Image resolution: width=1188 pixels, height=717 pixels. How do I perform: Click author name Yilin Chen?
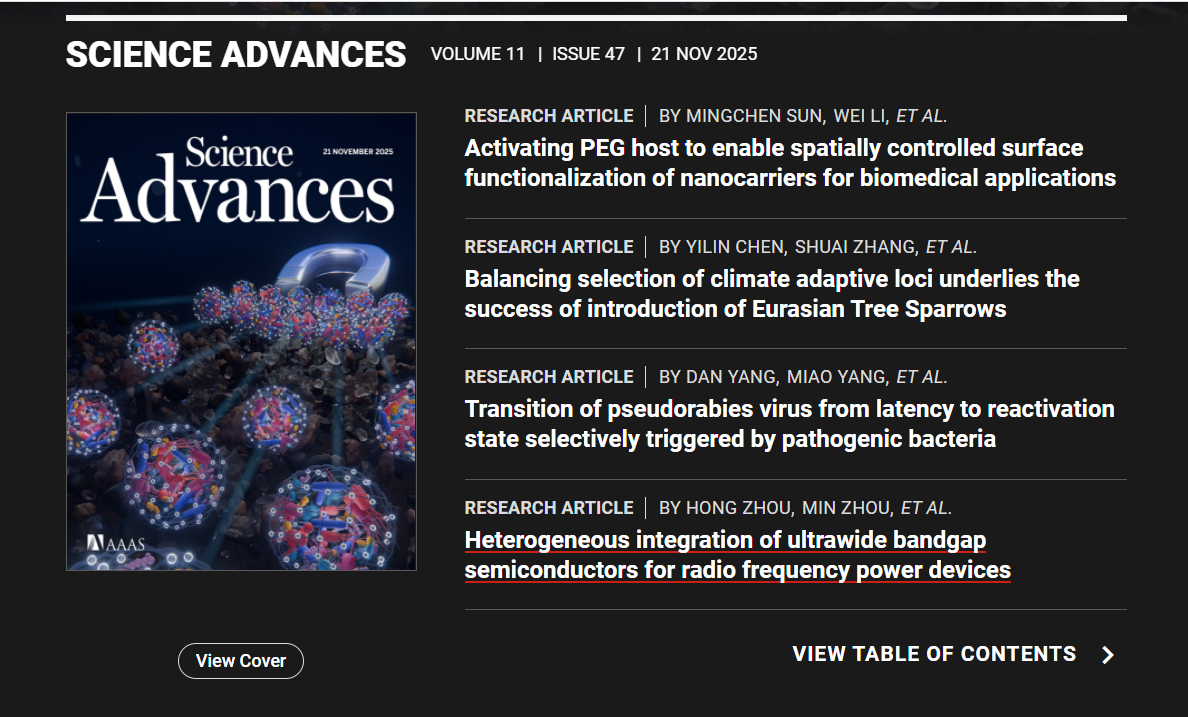tap(735, 247)
